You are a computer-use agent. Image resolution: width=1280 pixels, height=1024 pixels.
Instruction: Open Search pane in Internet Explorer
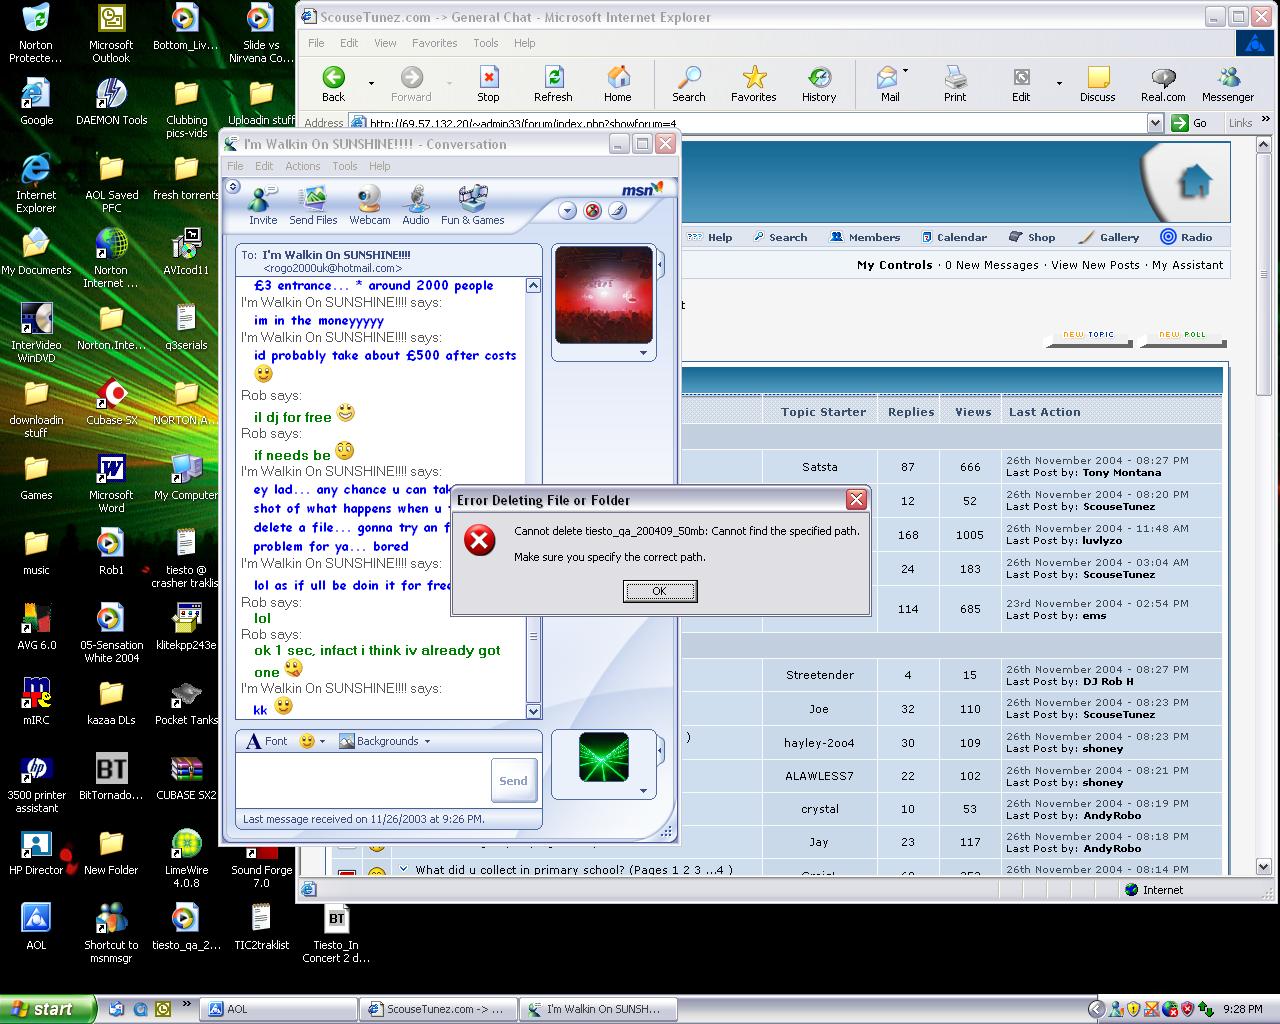(x=689, y=84)
